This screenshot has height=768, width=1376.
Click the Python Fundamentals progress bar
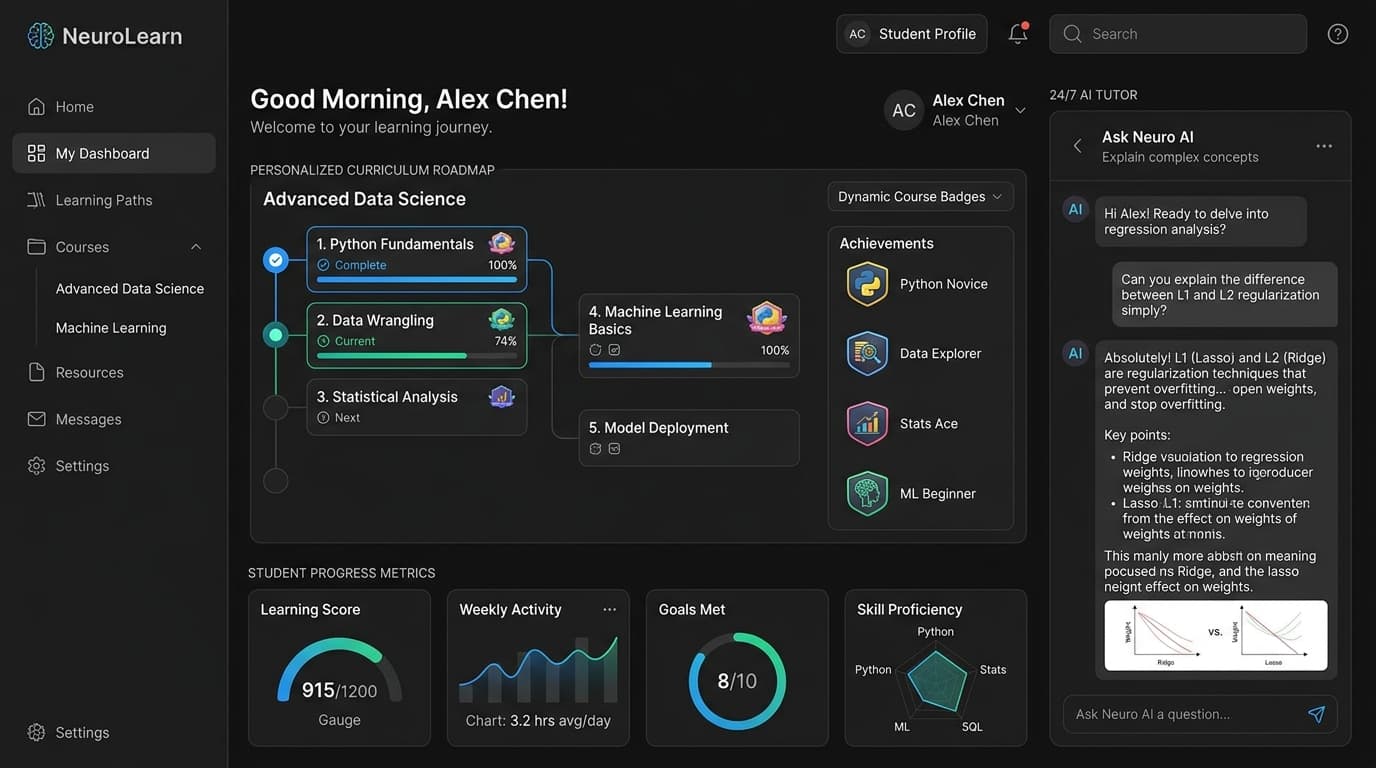pos(416,280)
